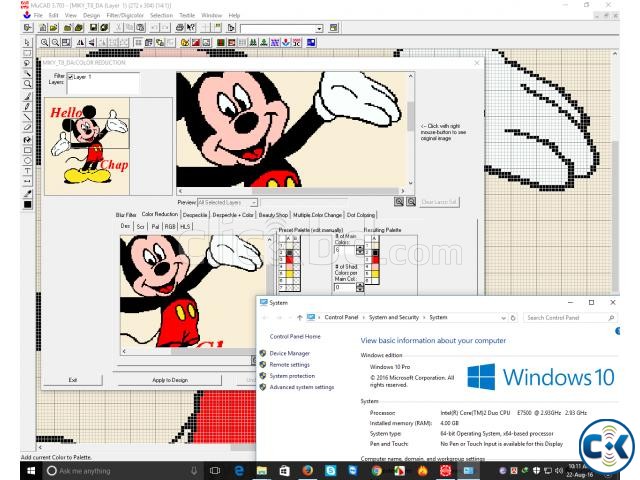Click the Apply to Design button

[x=170, y=380]
